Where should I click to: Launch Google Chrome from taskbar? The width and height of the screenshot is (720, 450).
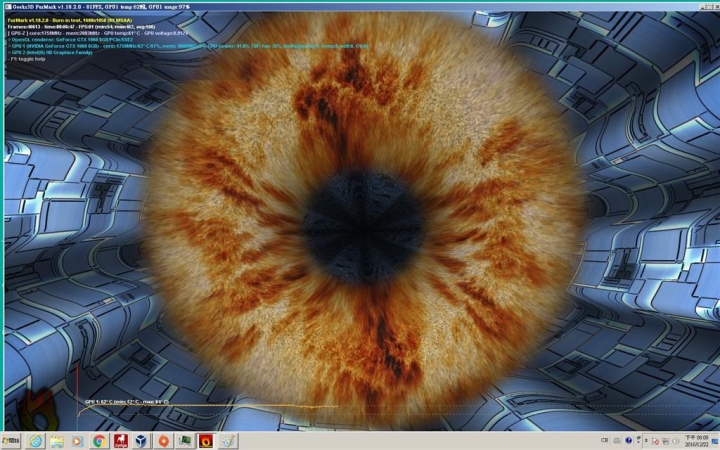[x=99, y=441]
